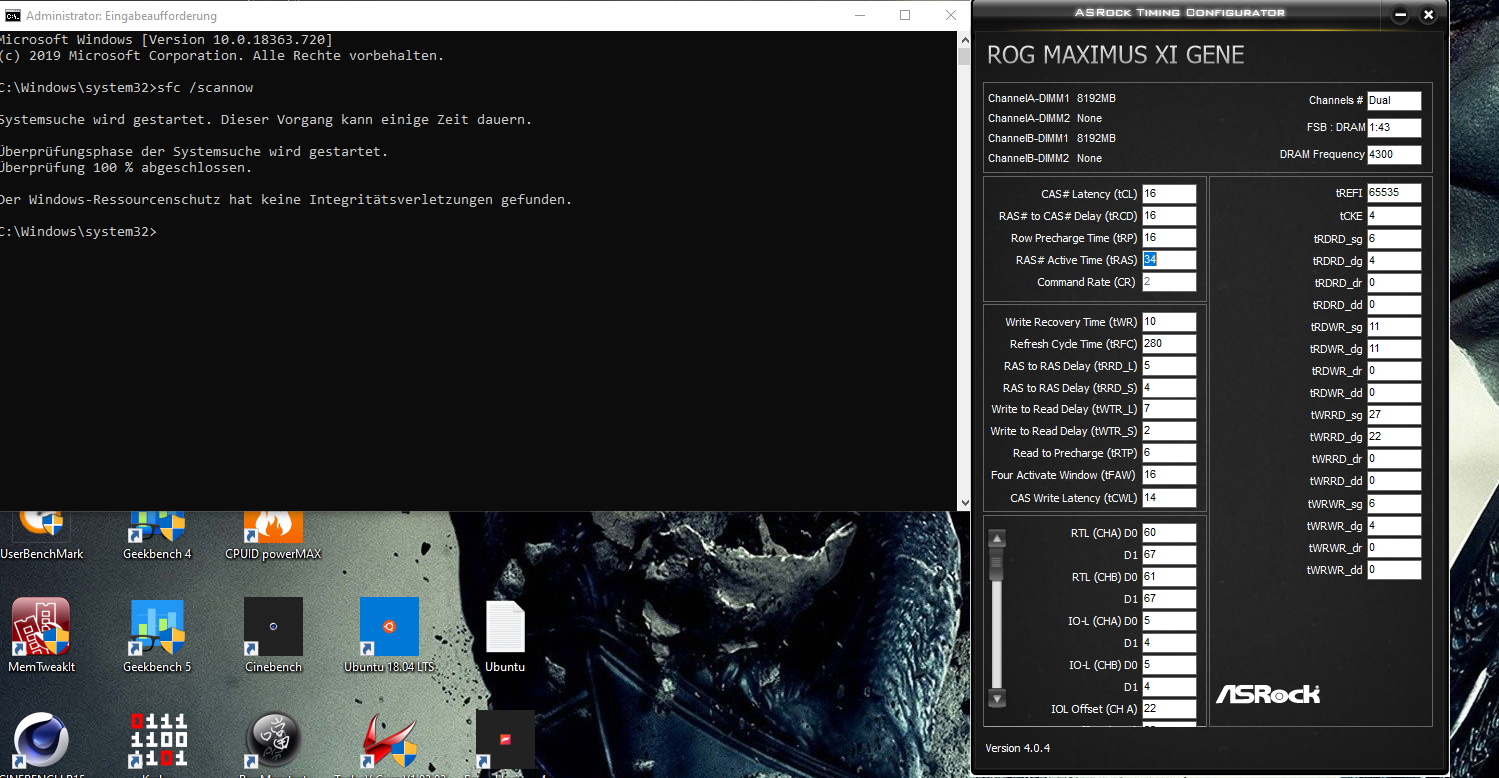
Task: Select the CPUID powerMAX flame icon
Action: point(273,527)
